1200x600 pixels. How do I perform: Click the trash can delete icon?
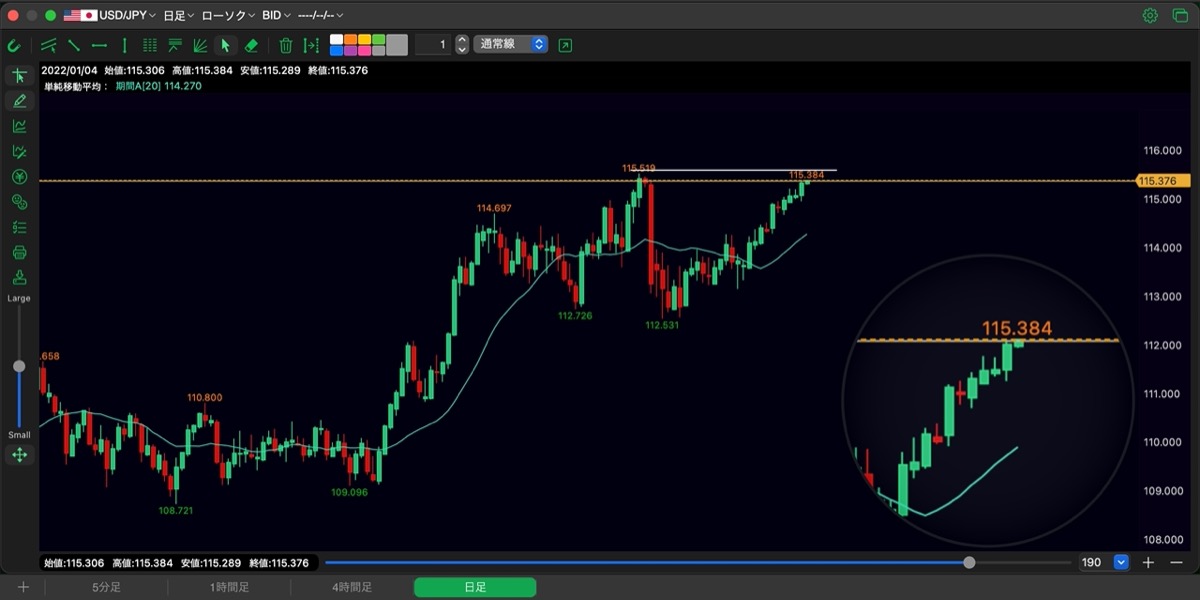tap(286, 45)
